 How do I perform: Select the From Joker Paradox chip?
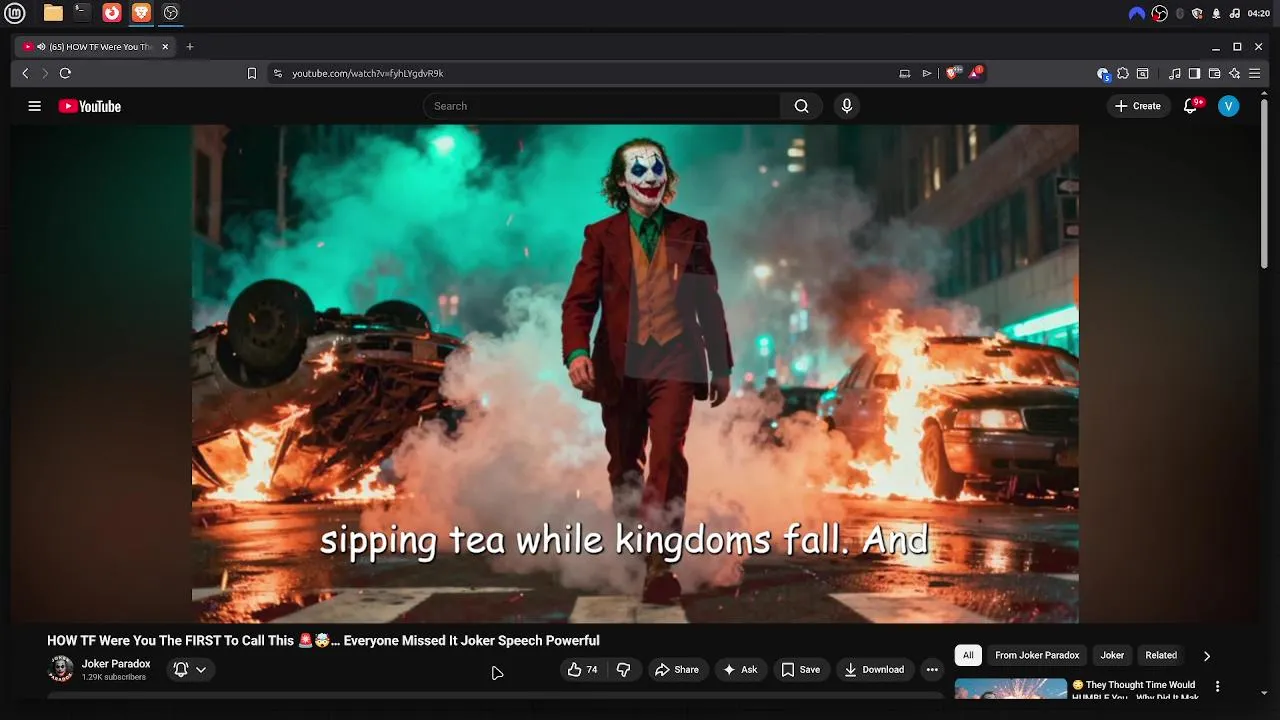[x=1037, y=655]
